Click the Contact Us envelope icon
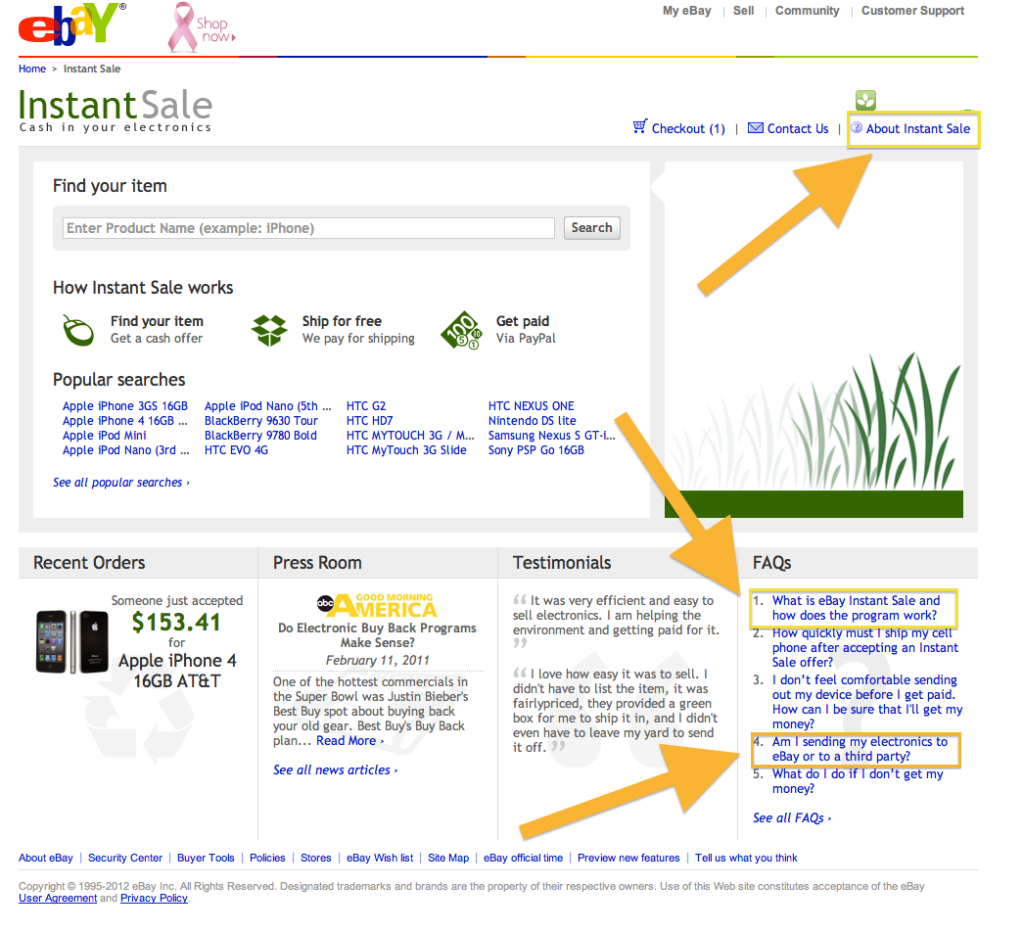This screenshot has height=931, width=1023. [756, 128]
